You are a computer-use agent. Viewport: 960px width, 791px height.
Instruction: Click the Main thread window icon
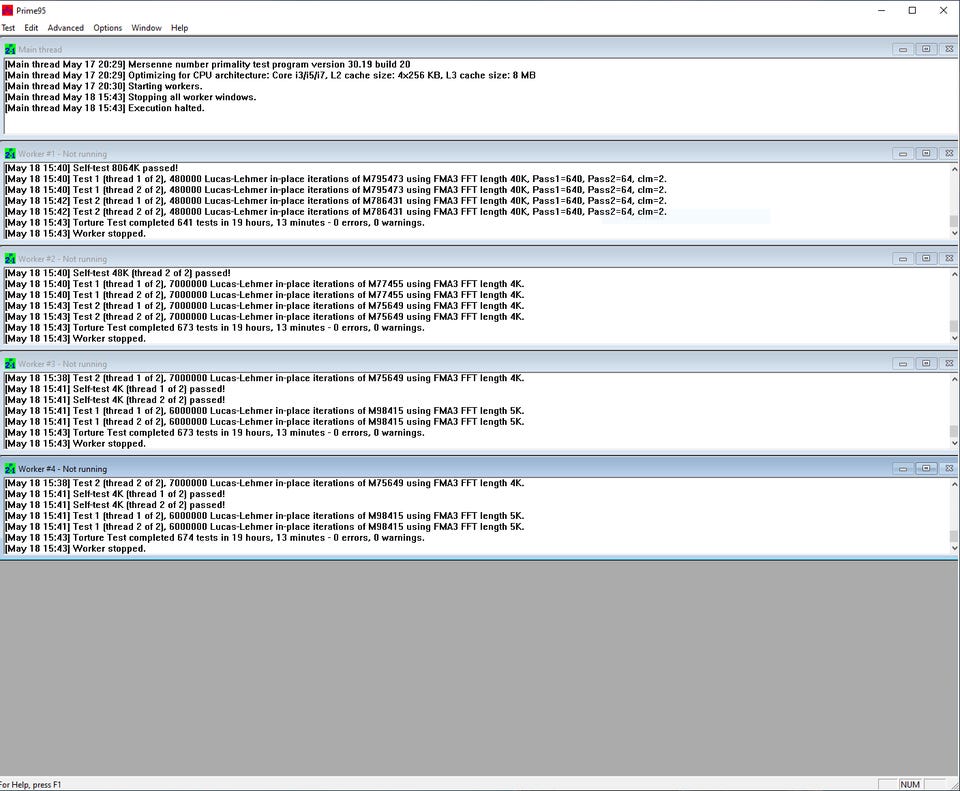click(10, 50)
